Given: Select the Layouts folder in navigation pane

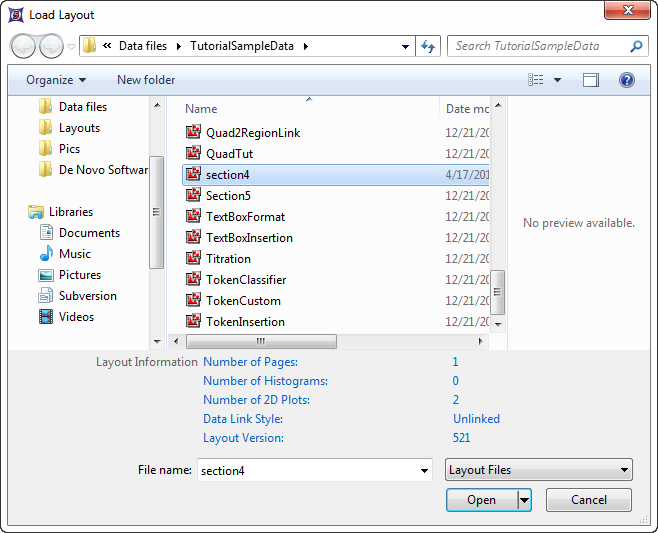Looking at the screenshot, I should 79,128.
